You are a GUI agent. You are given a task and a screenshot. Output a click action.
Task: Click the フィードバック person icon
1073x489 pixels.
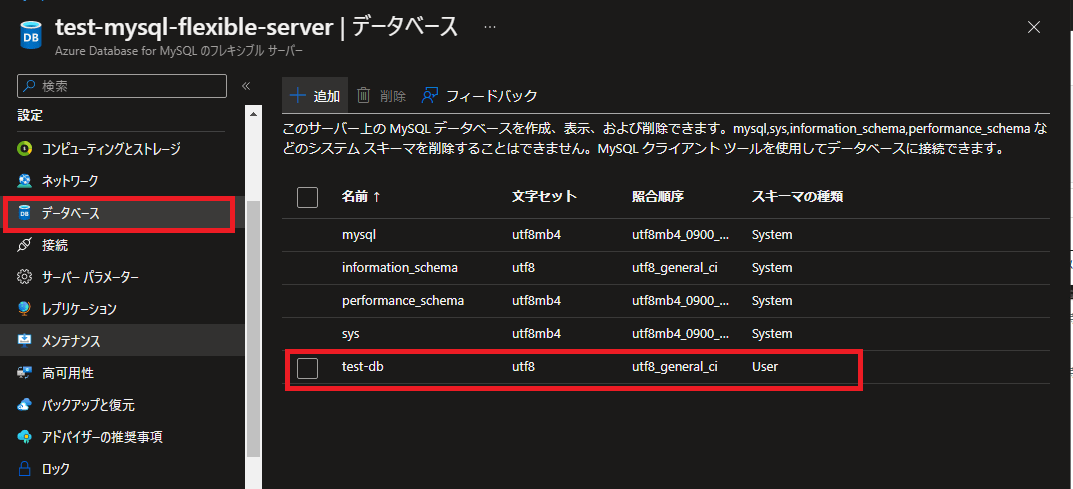tap(430, 96)
